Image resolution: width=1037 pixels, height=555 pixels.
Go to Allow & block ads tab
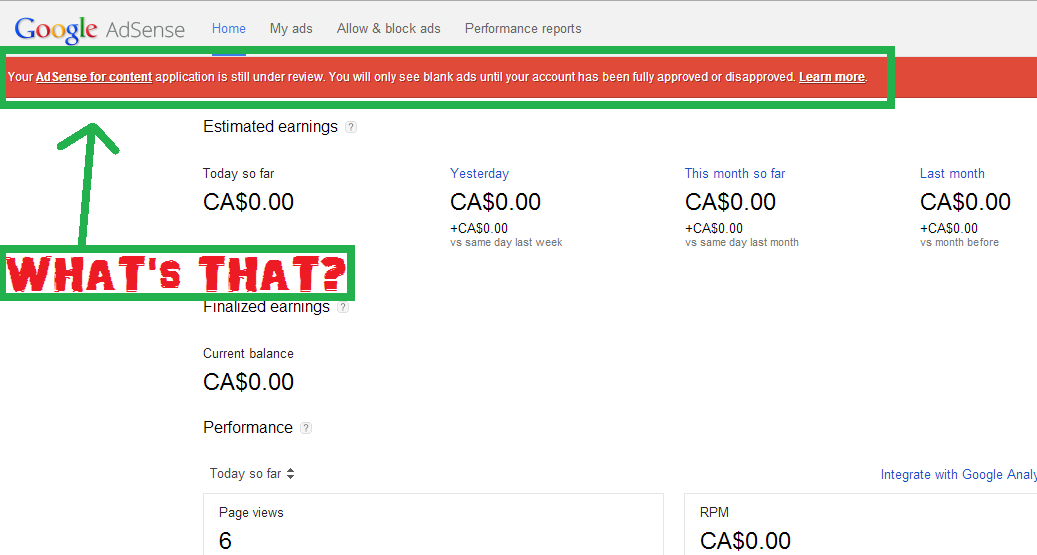click(x=388, y=29)
